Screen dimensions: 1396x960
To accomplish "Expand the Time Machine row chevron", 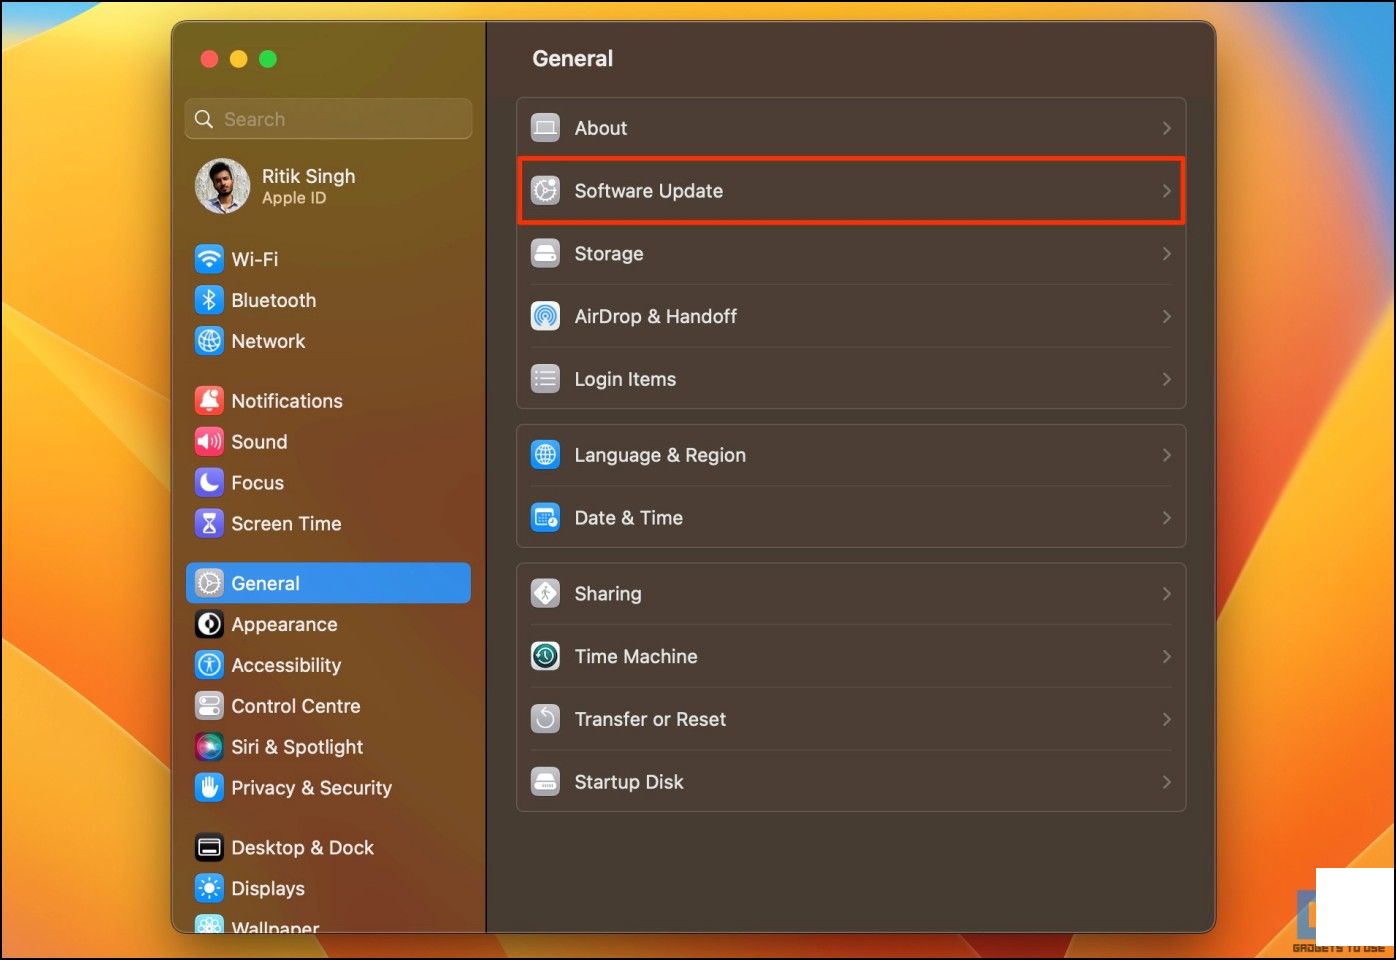I will (1166, 657).
